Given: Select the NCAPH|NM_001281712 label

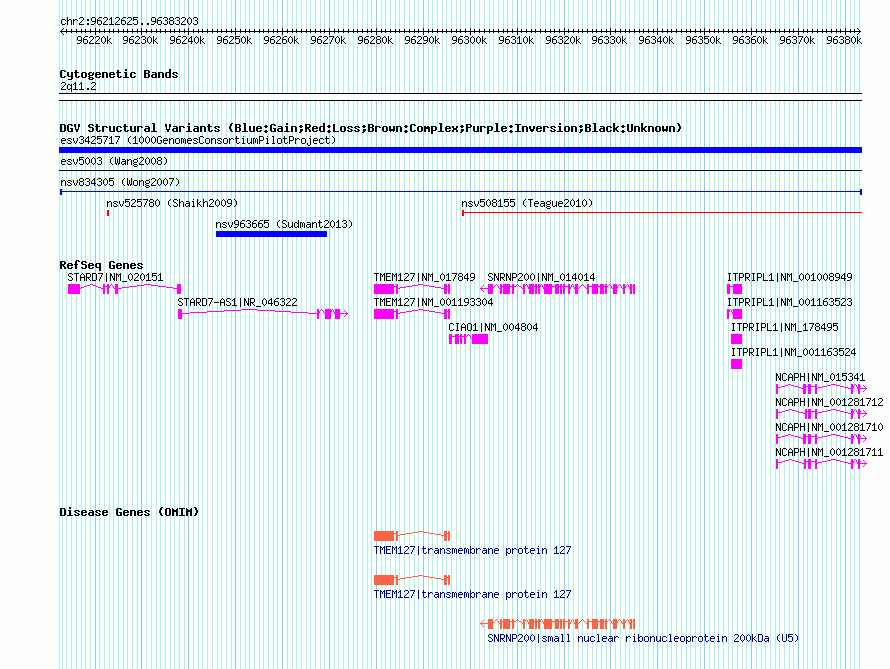Looking at the screenshot, I should point(829,402).
